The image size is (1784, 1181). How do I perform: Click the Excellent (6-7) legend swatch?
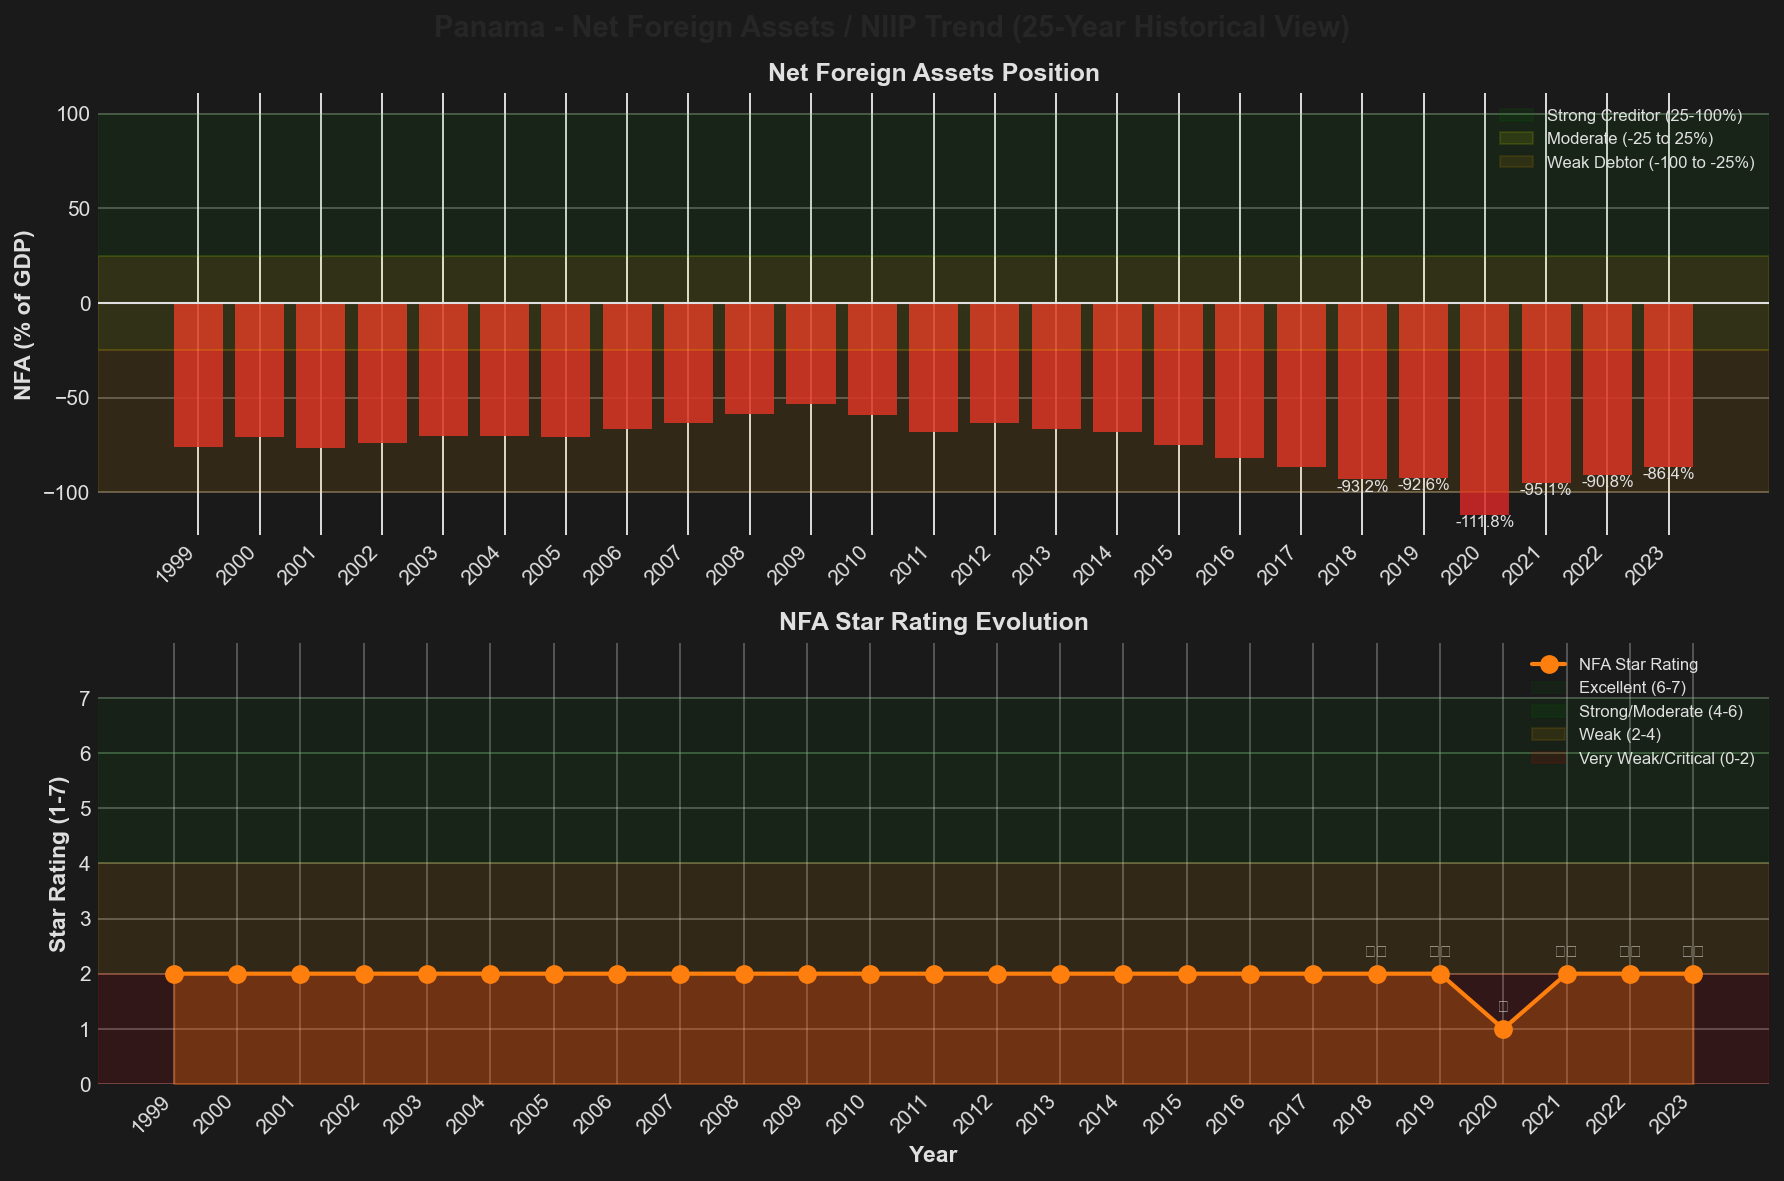[x=1548, y=688]
